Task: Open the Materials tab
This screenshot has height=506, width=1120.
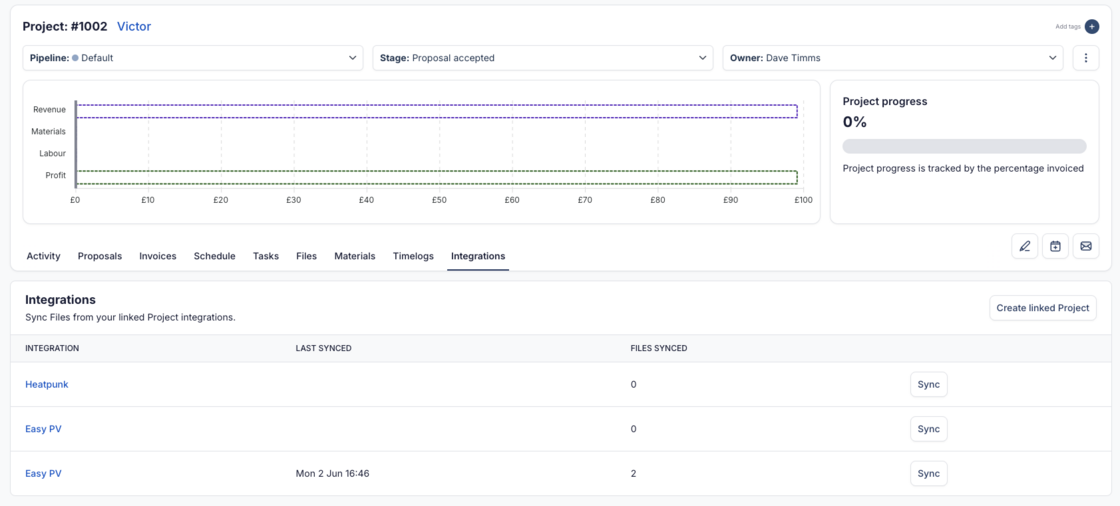Action: point(354,256)
